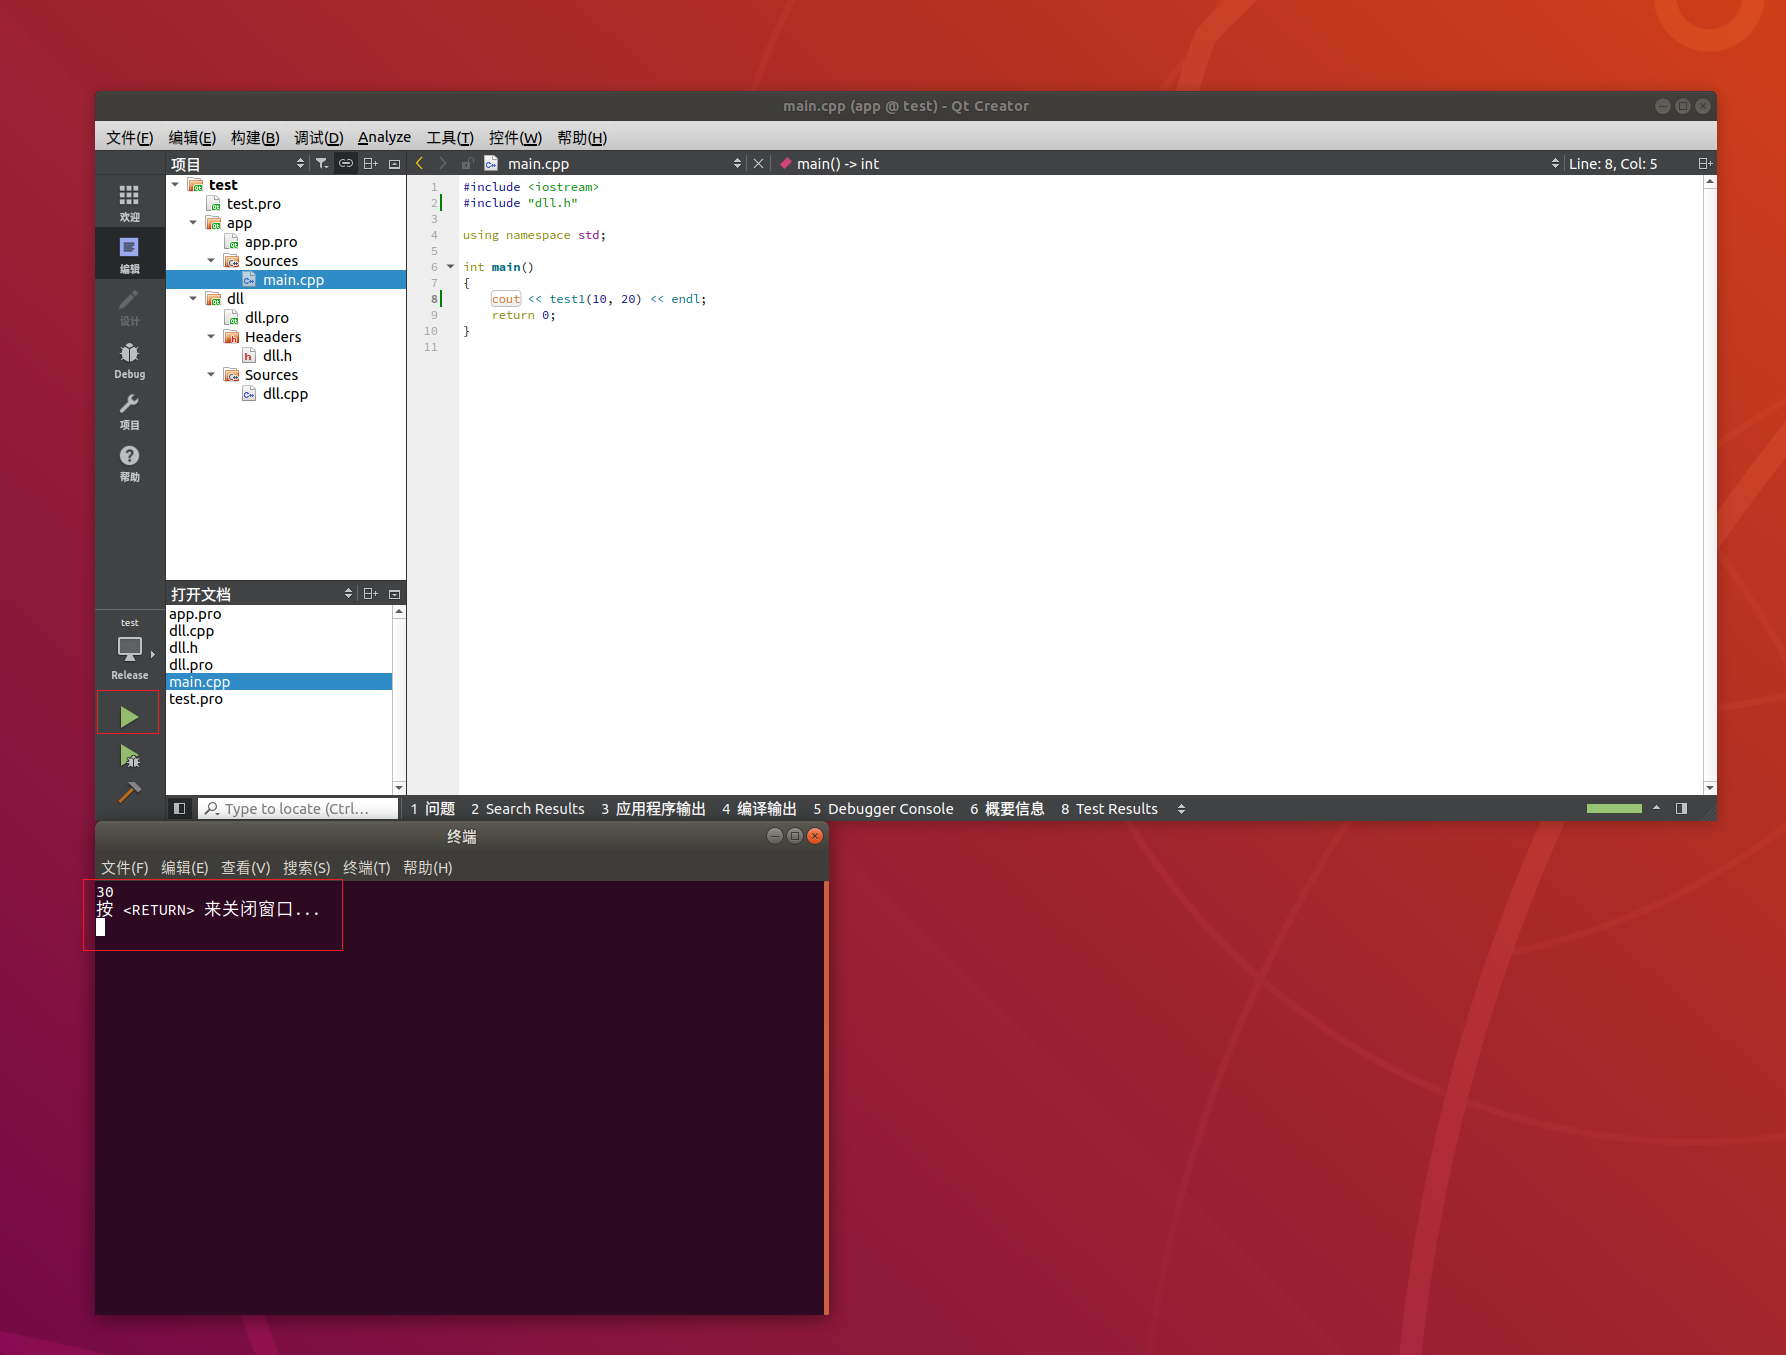This screenshot has width=1786, height=1355.
Task: Open the 文件(F) menu in Qt Creator
Action: pos(129,137)
